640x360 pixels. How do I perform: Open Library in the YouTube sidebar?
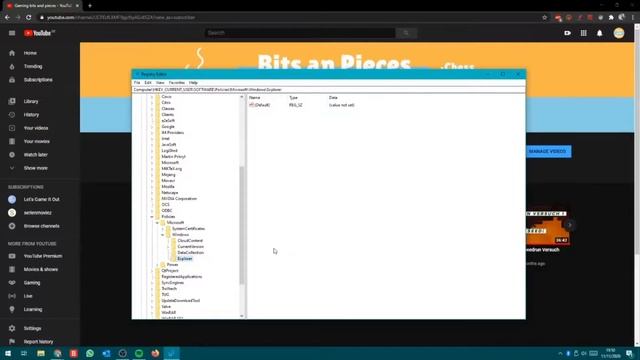point(31,101)
